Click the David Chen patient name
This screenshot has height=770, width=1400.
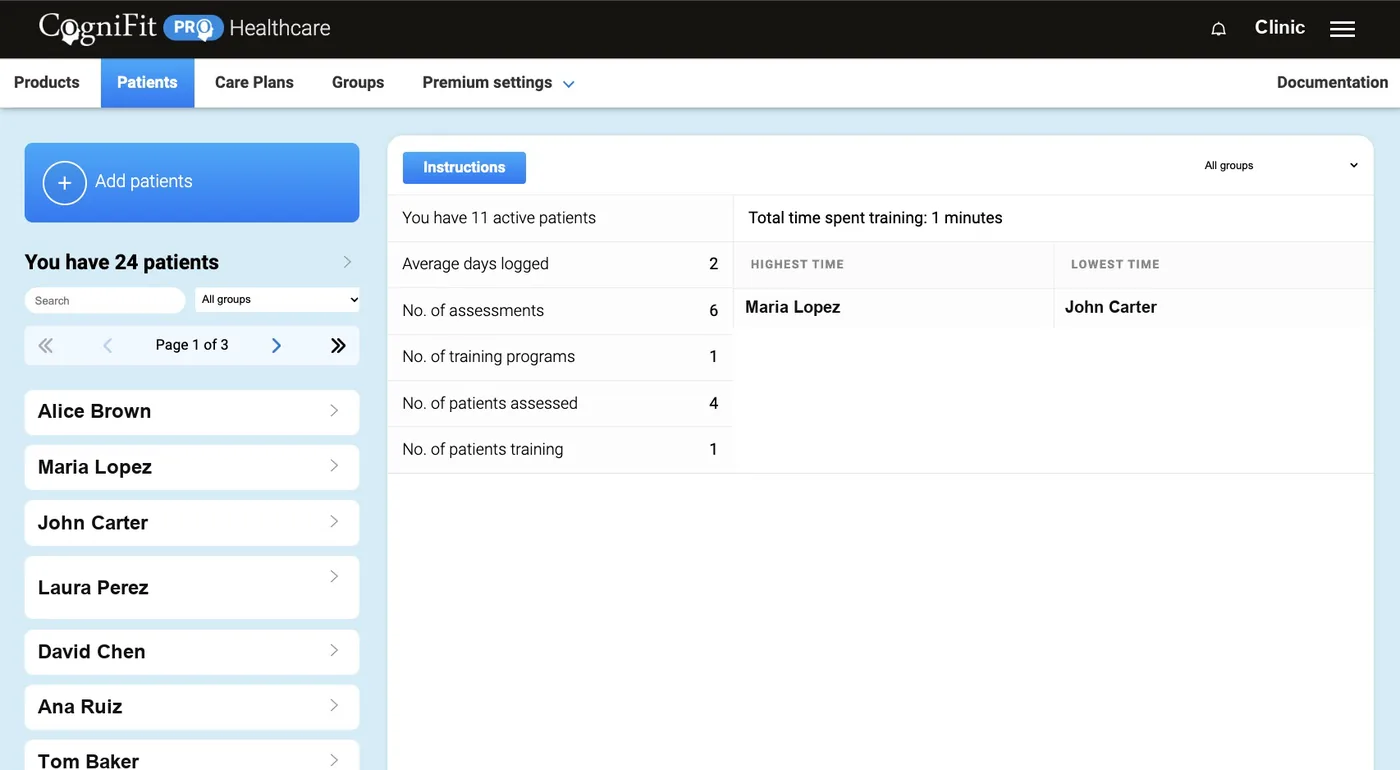[92, 652]
